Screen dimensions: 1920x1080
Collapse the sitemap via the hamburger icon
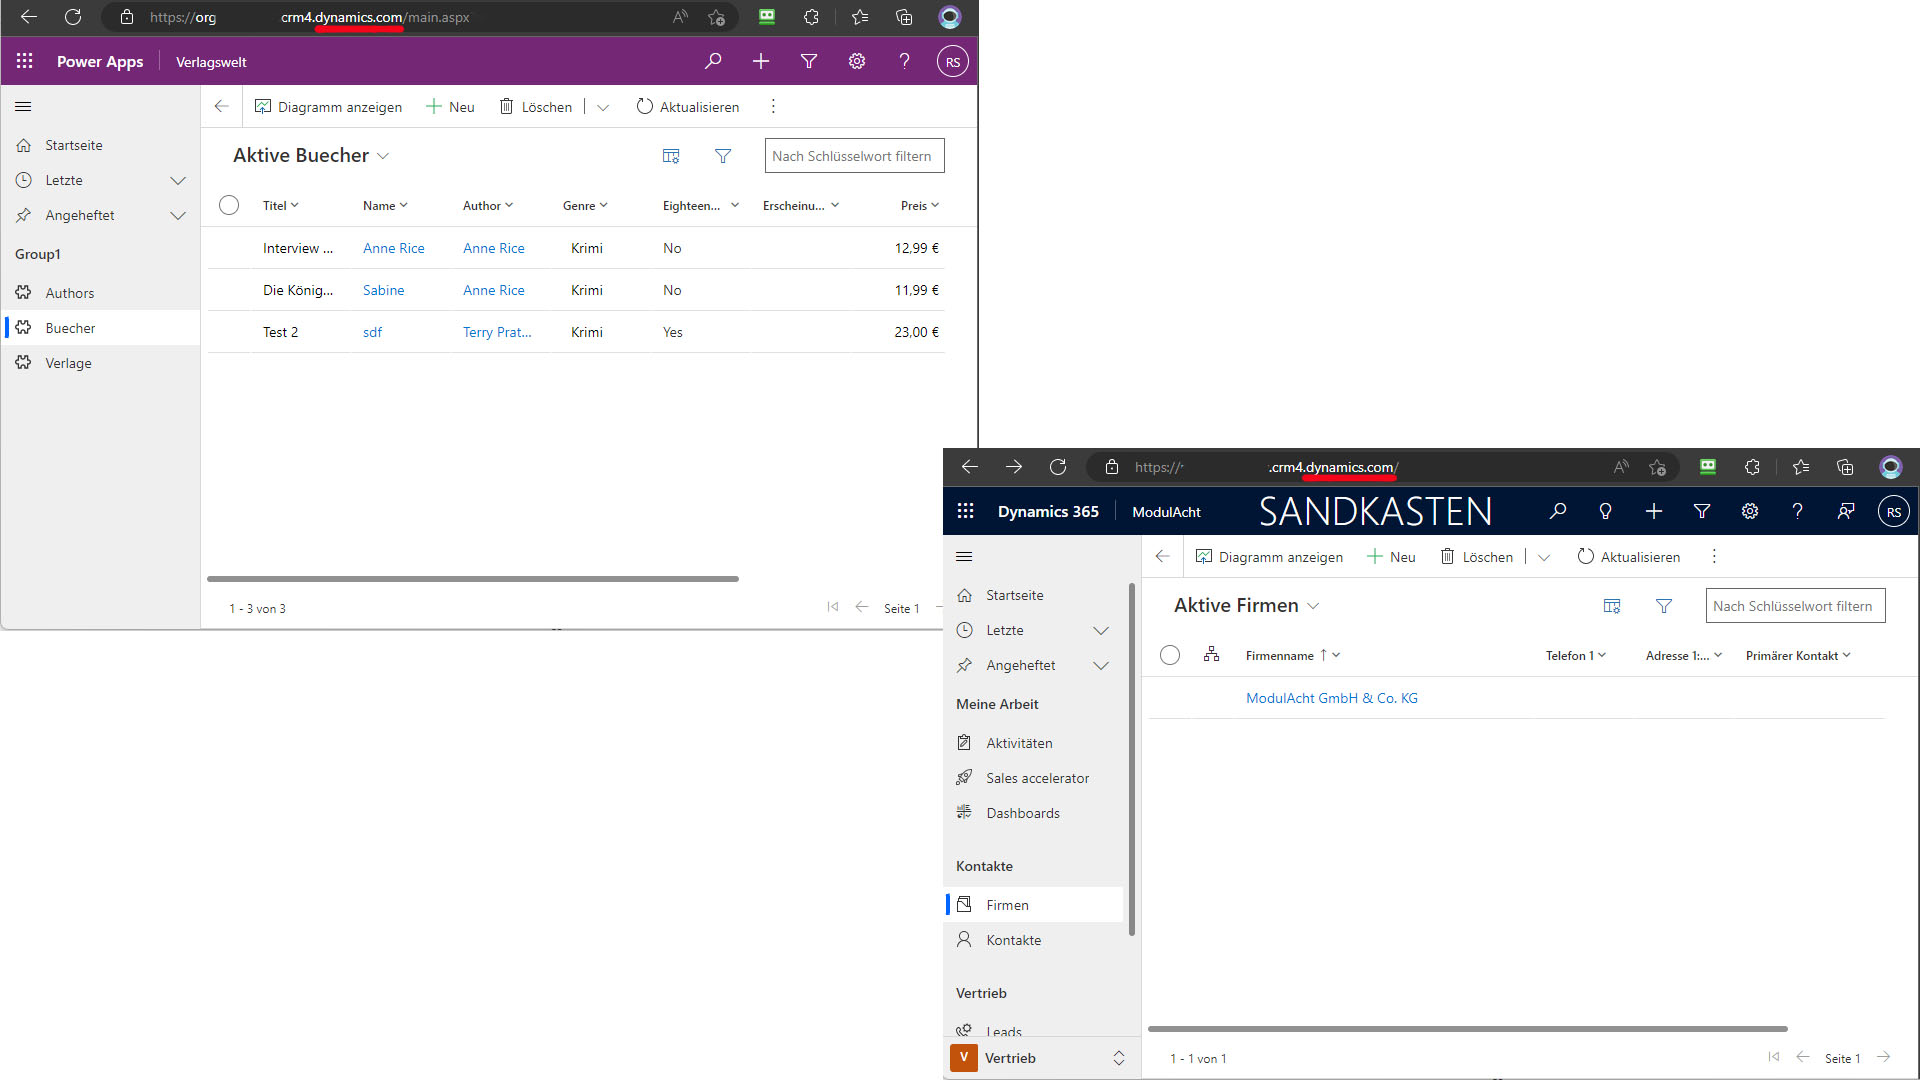click(23, 106)
